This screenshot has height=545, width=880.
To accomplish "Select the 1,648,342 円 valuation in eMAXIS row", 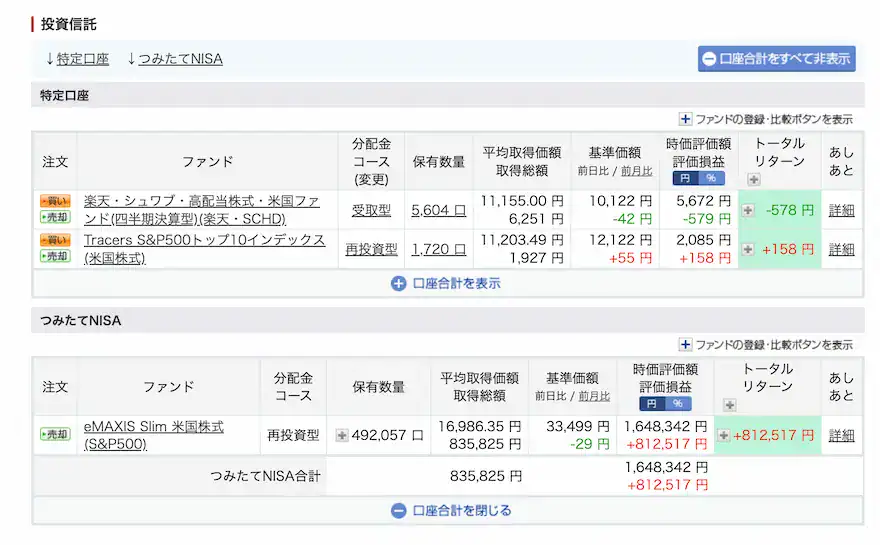I will point(666,427).
